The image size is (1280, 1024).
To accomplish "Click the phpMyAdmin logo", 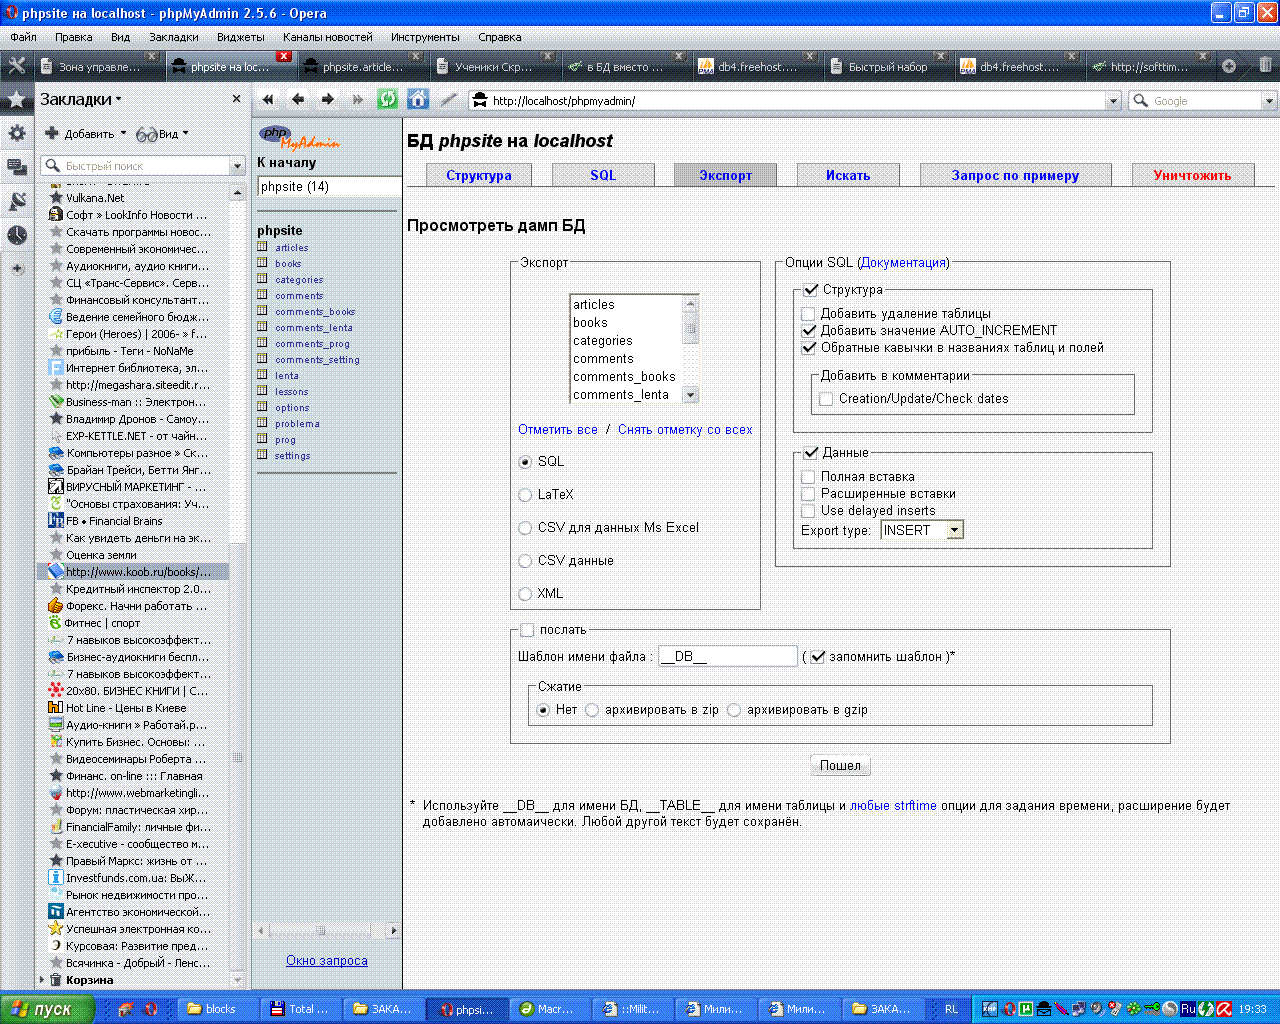I will [x=299, y=137].
